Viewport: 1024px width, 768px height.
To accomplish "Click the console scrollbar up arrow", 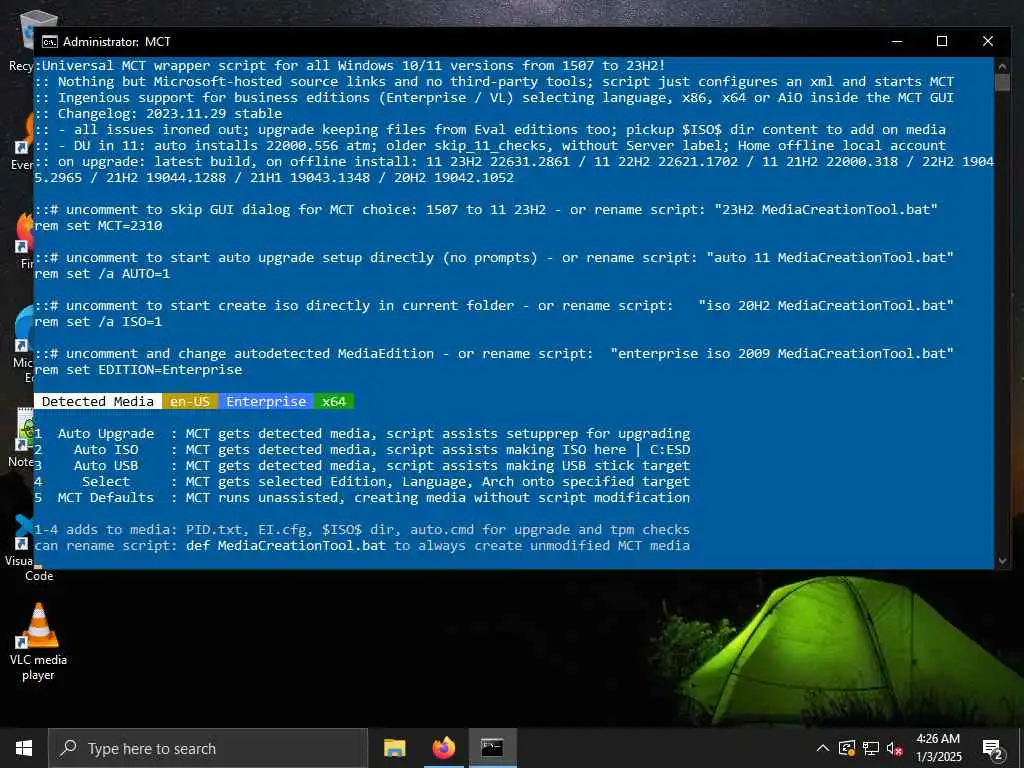I will coord(1002,65).
